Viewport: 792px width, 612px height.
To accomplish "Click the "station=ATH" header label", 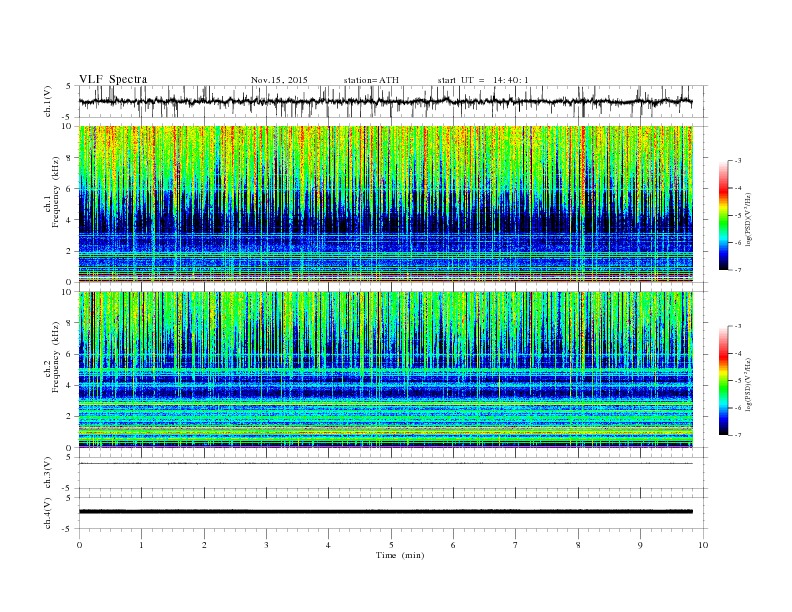I will click(x=371, y=80).
